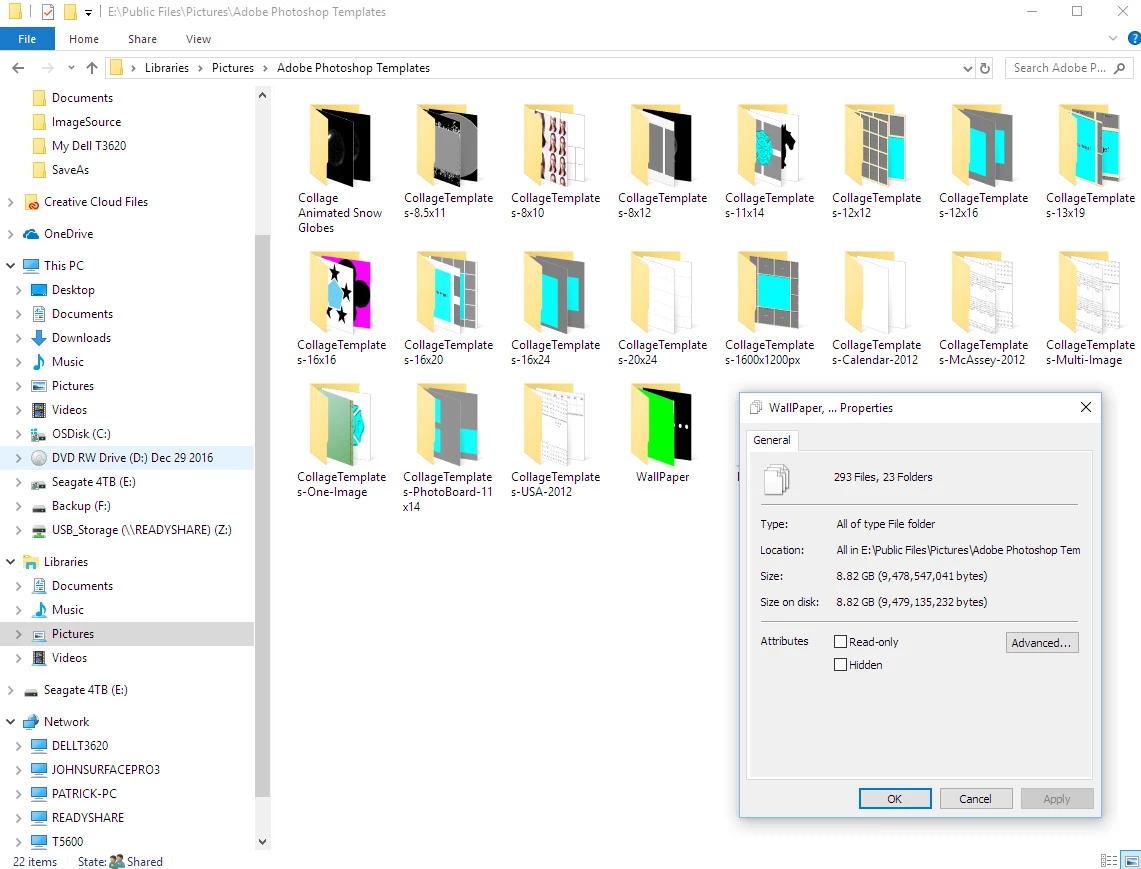The height and width of the screenshot is (869, 1141).
Task: Expand Creative Cloud Files node
Action: click(10, 202)
